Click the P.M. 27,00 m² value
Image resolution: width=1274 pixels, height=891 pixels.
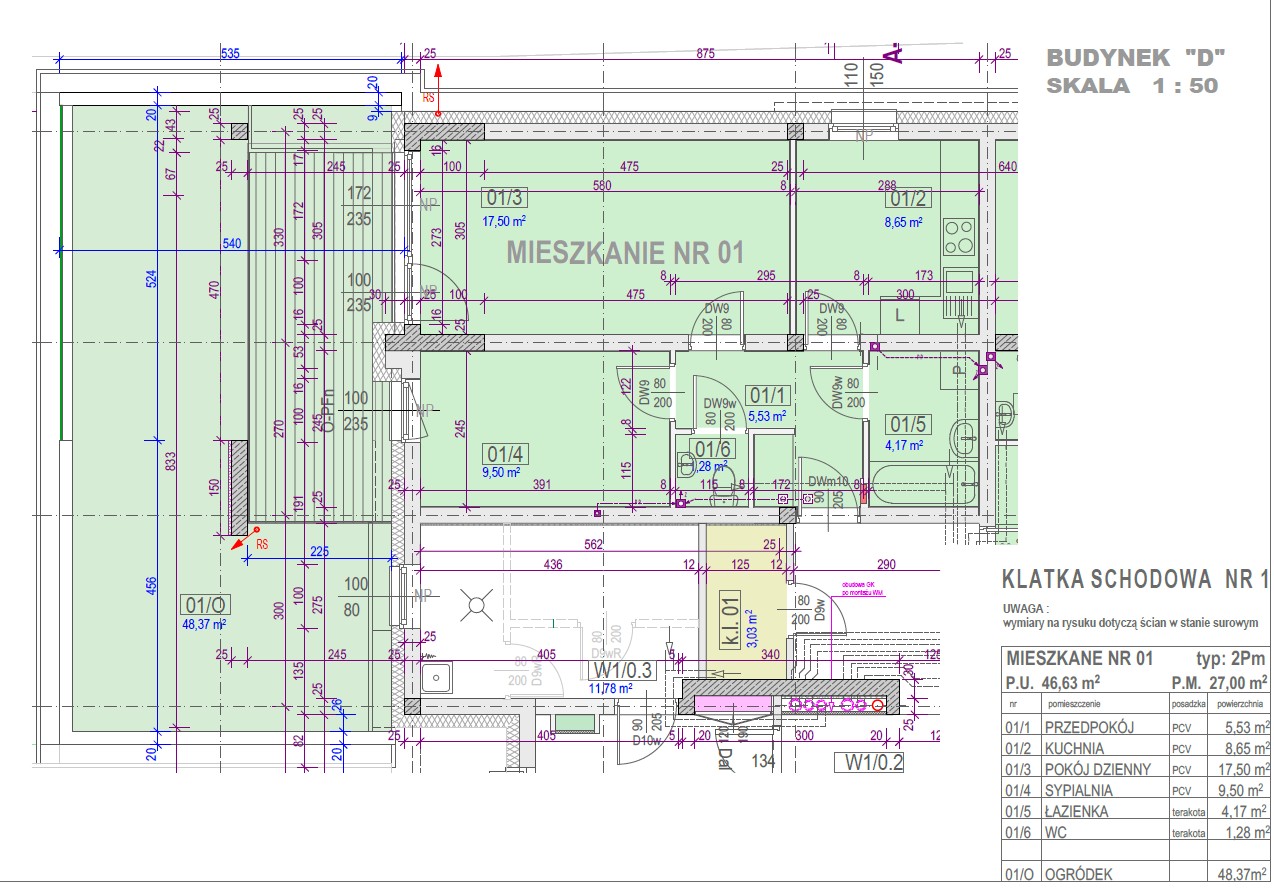pyautogui.click(x=1219, y=683)
